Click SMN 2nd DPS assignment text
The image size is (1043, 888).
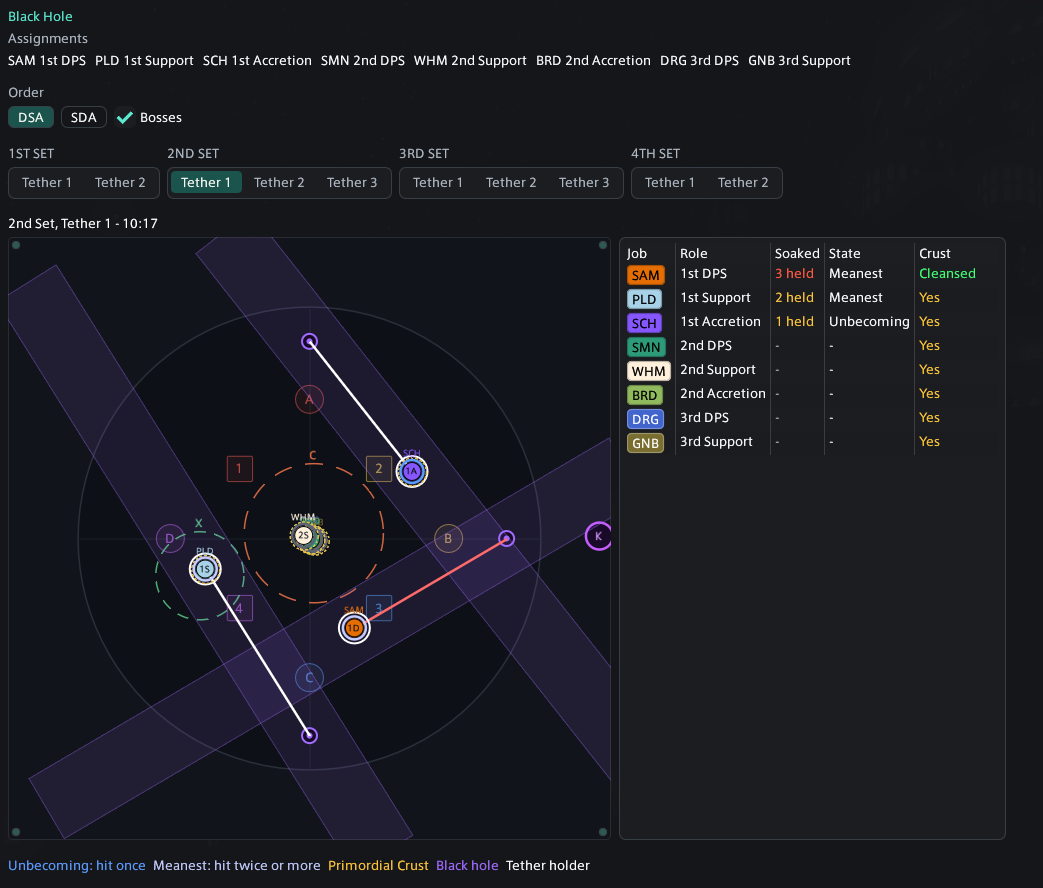[363, 61]
